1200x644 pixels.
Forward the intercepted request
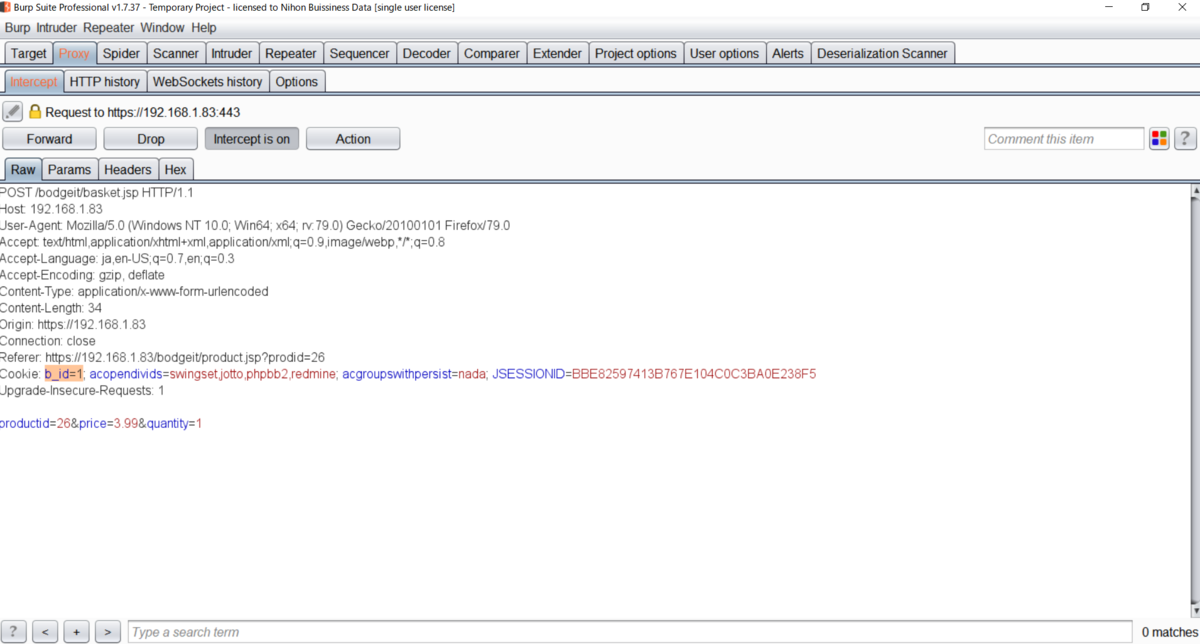click(x=50, y=139)
